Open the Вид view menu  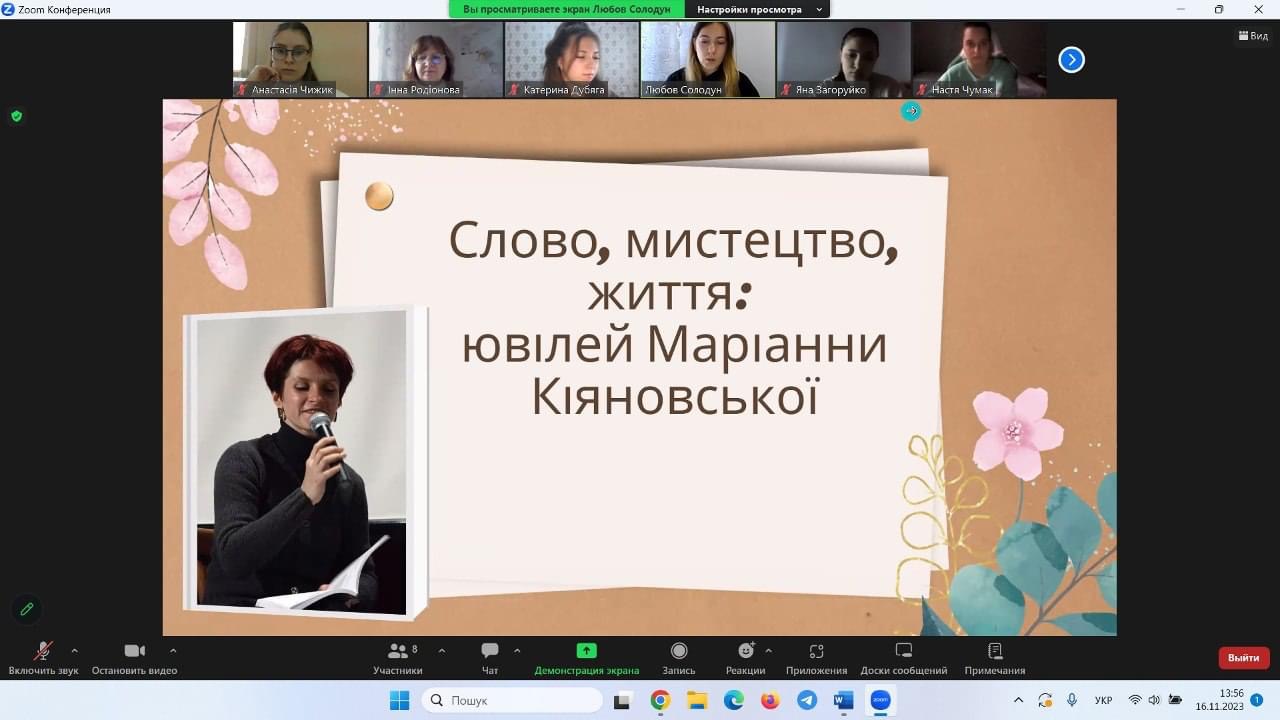(1252, 36)
